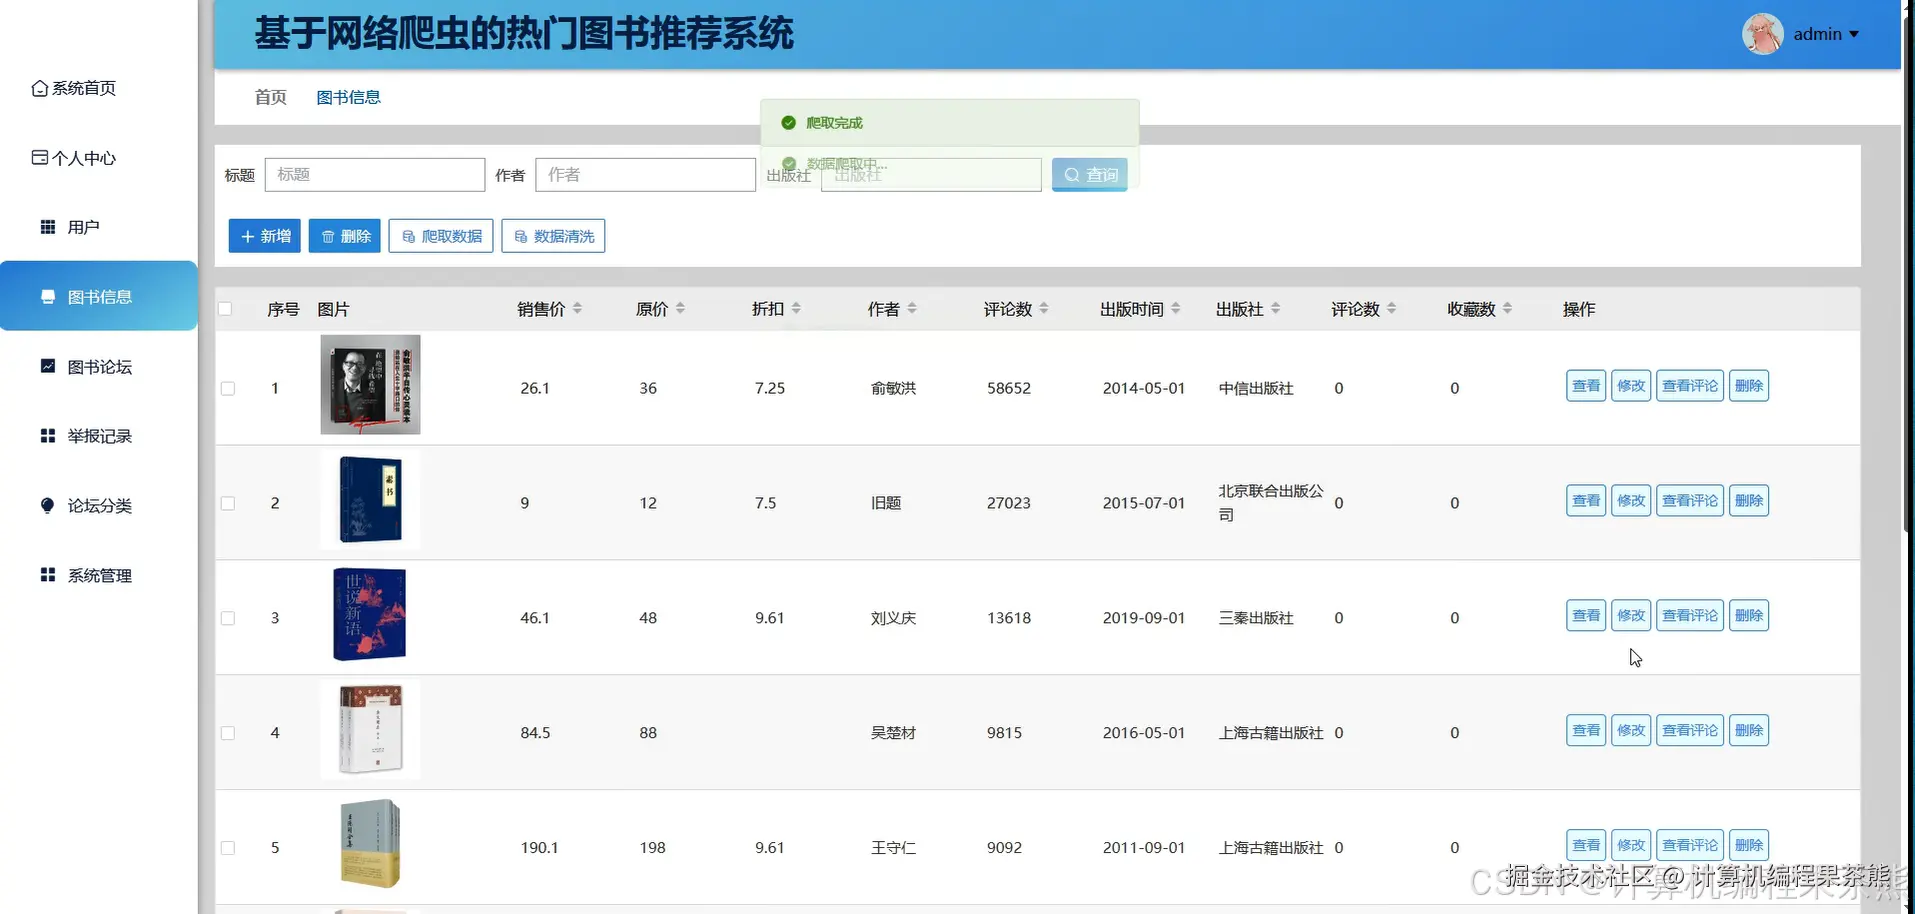Screen dimensions: 1915x914
Task: Sort by 销售价 using its sort arrows
Action: [x=577, y=309]
